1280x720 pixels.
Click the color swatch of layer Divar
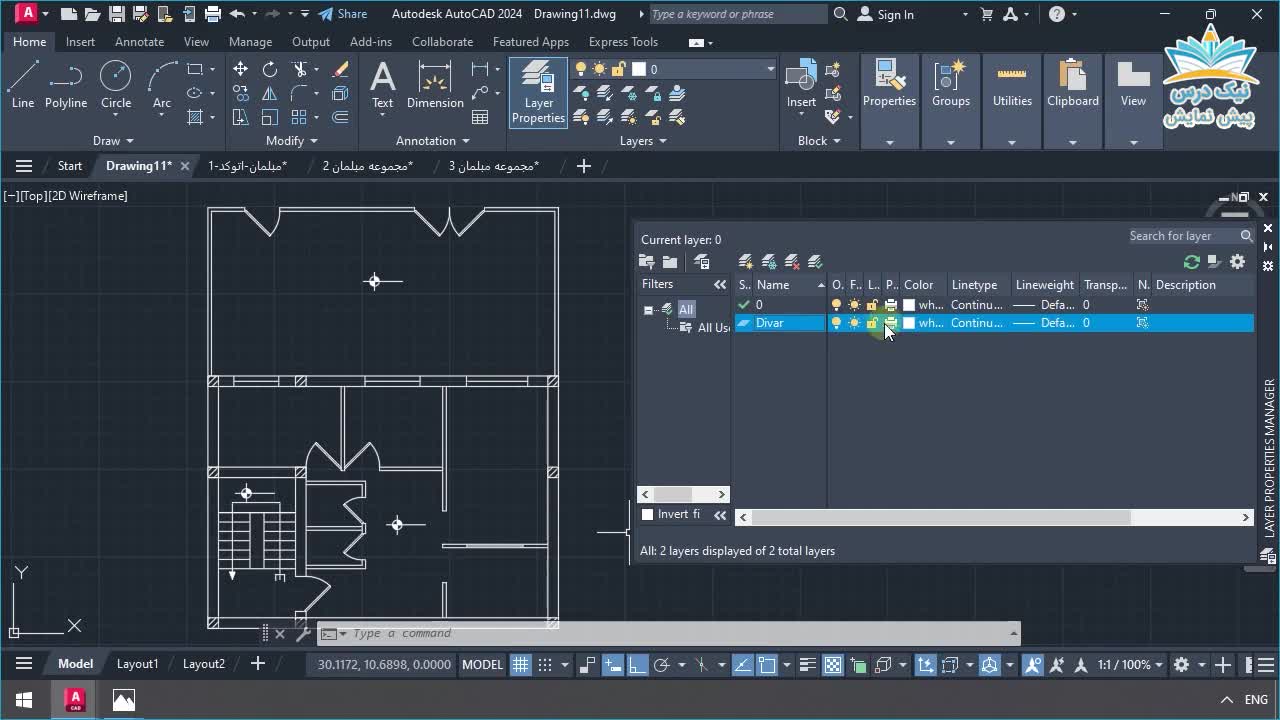click(909, 323)
